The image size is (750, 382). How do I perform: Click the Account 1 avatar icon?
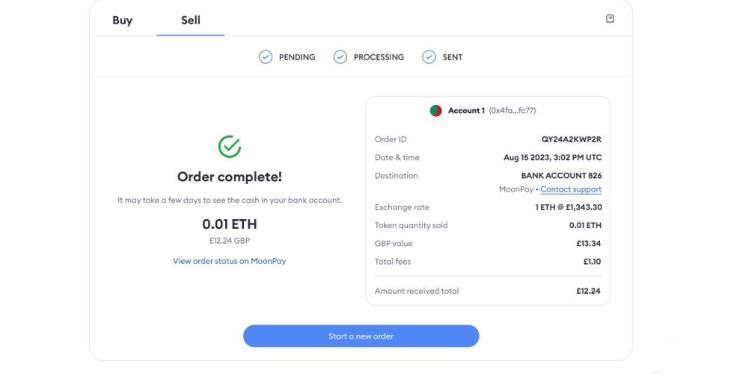[436, 110]
